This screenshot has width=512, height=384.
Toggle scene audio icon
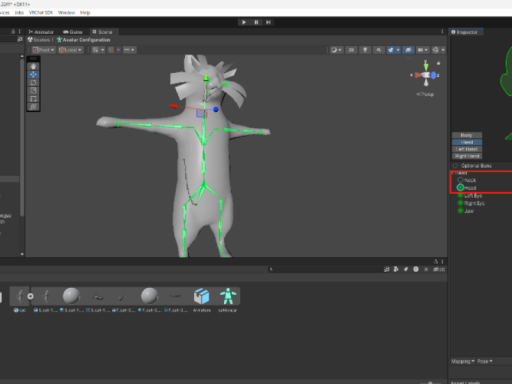[379, 50]
